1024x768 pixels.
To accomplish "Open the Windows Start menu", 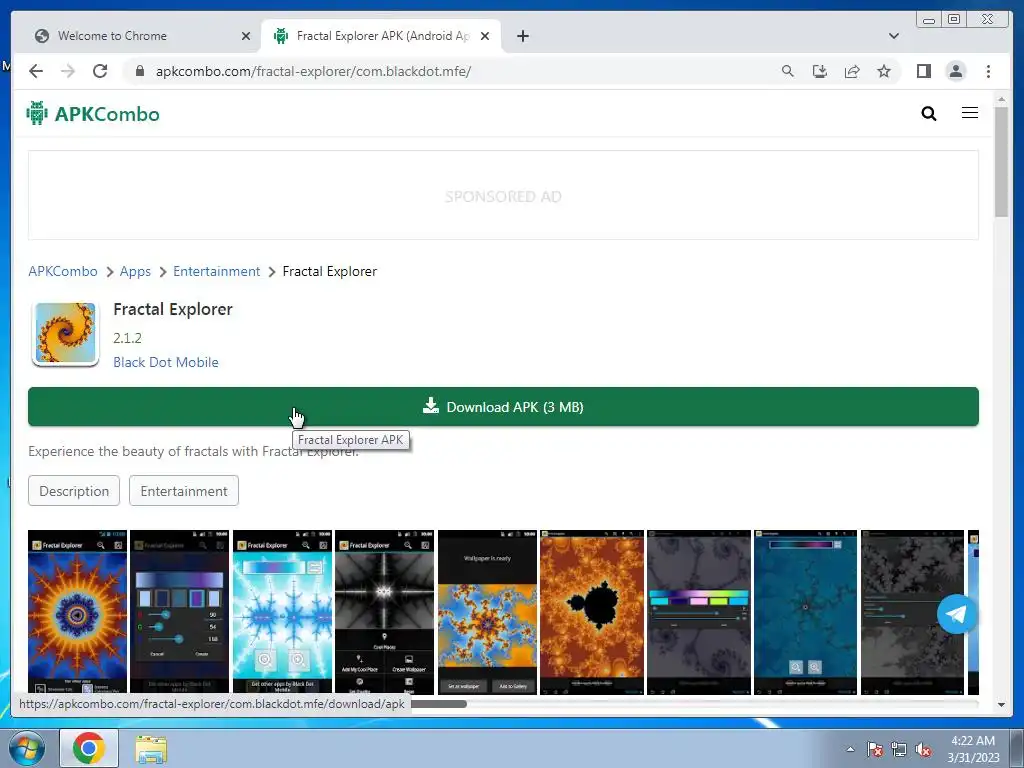I will (x=25, y=748).
